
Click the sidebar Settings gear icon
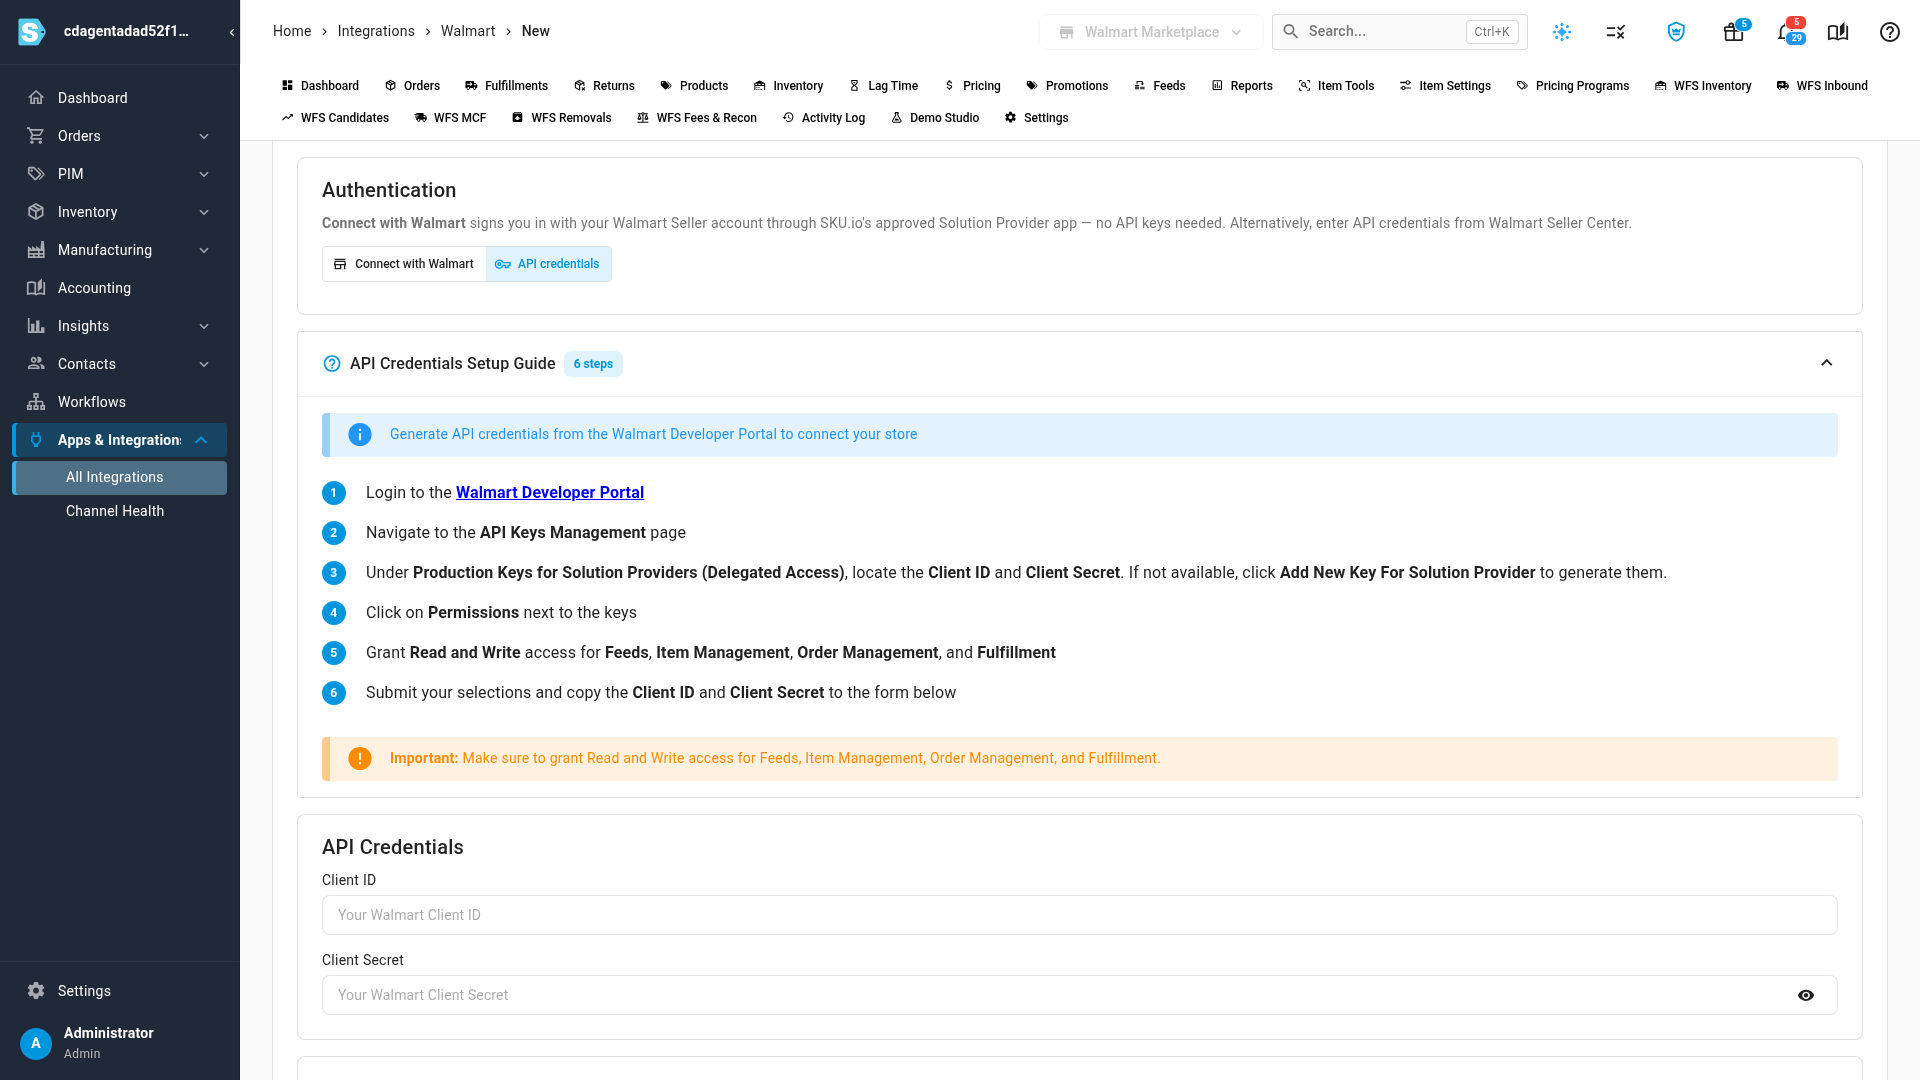click(36, 991)
